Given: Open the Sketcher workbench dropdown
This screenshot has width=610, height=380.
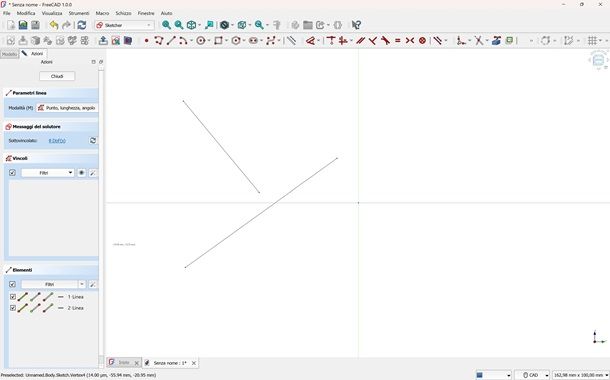Looking at the screenshot, I should click(x=124, y=25).
